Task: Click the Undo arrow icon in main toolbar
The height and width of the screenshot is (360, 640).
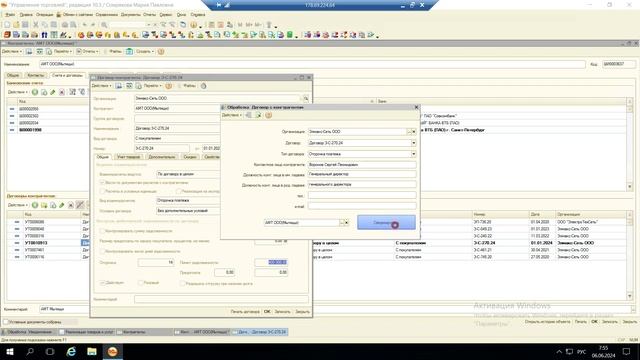Action: [84, 25]
